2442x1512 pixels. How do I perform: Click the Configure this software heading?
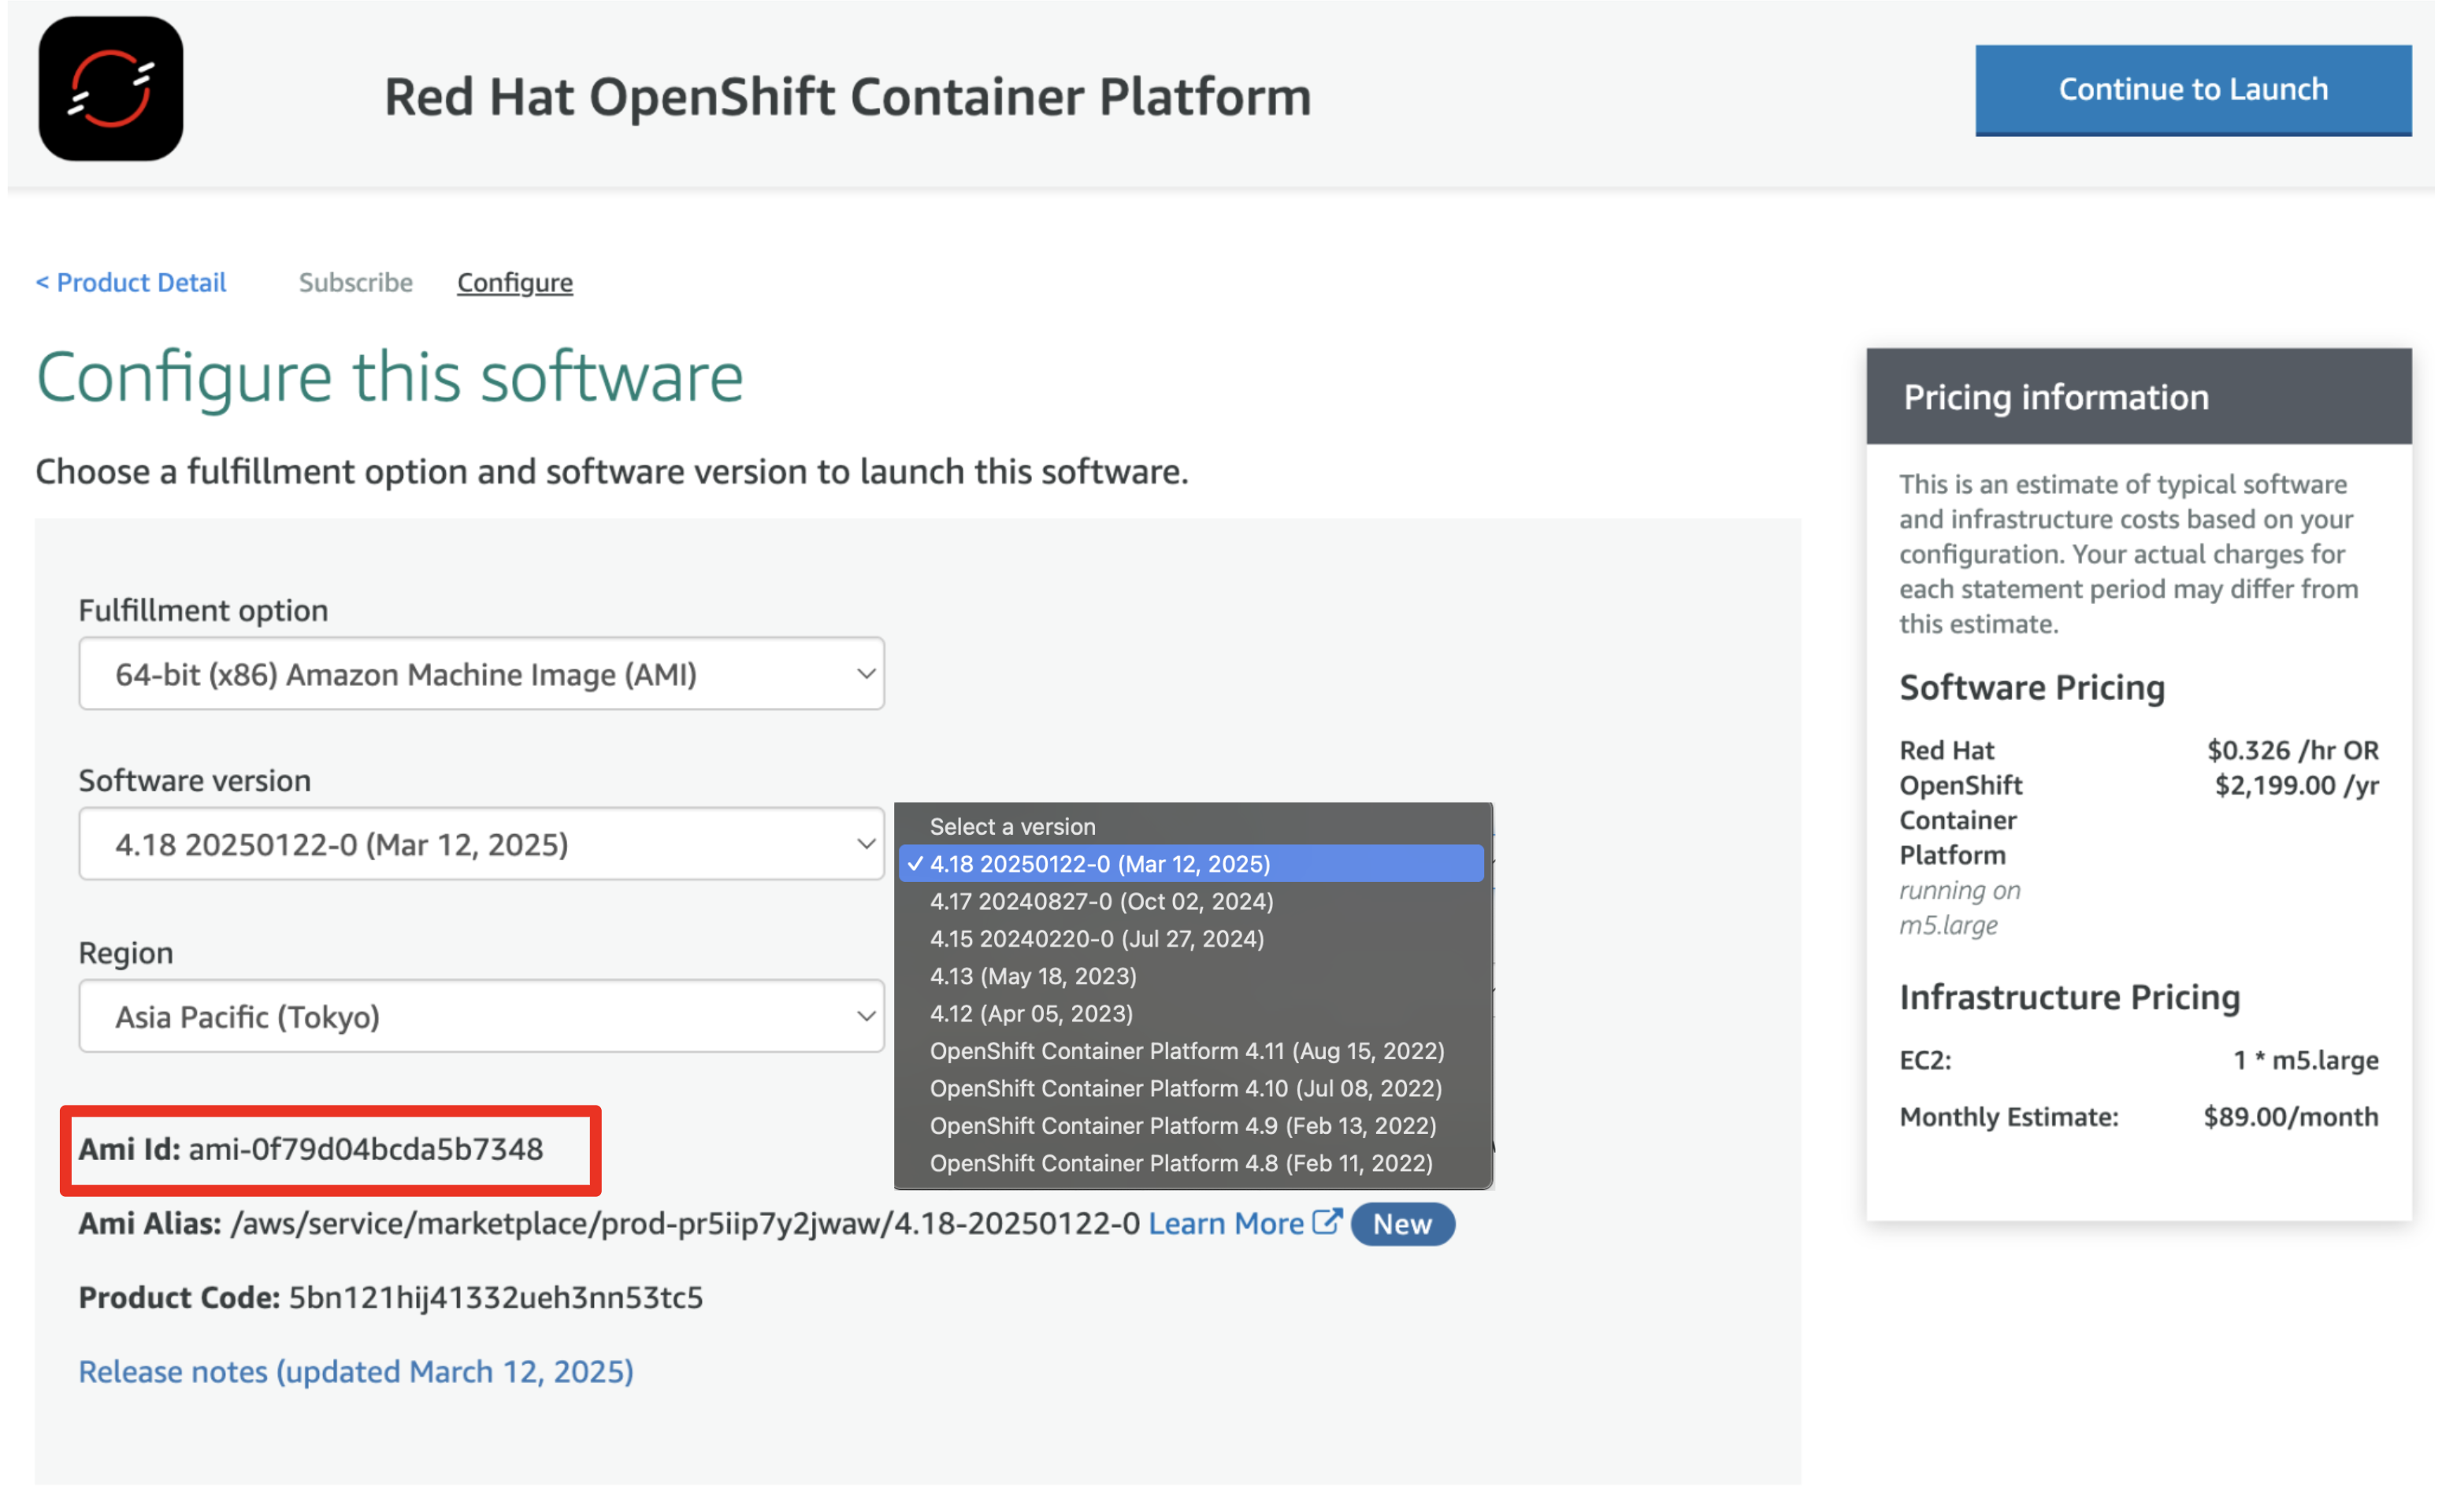click(x=390, y=377)
